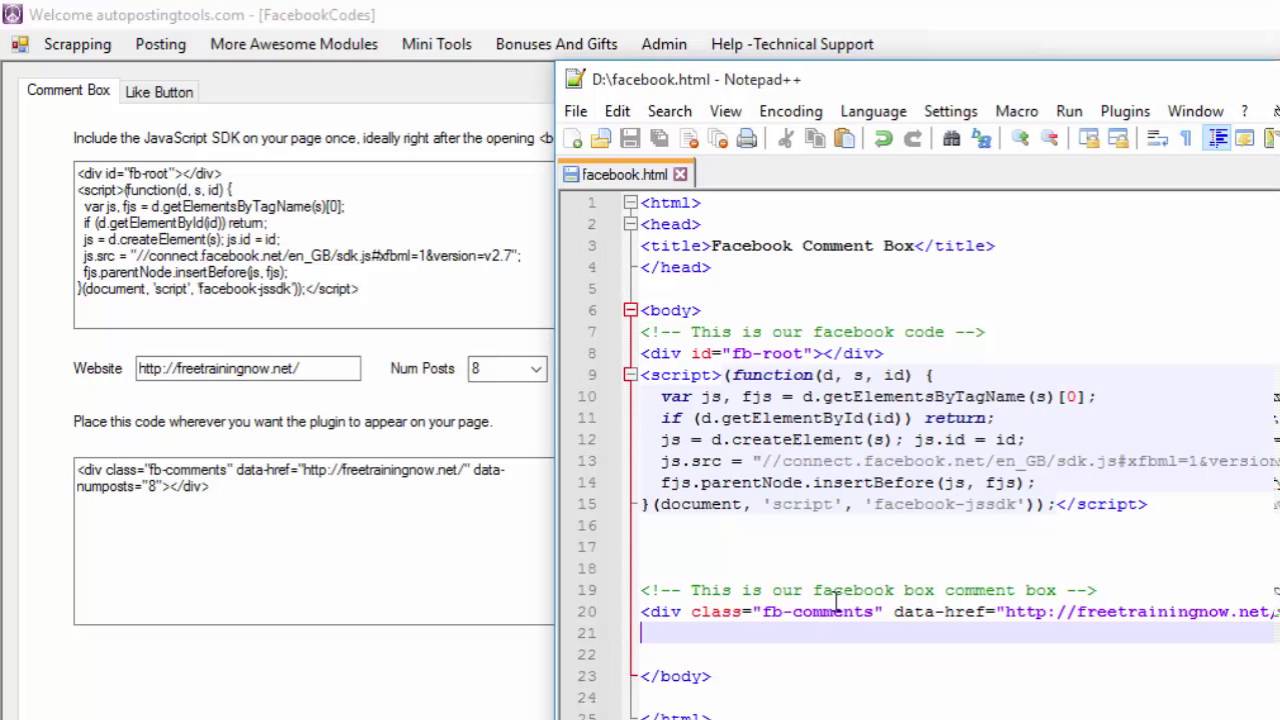The height and width of the screenshot is (720, 1280).
Task: Click the Zoom In magnifier icon
Action: coord(1020,139)
